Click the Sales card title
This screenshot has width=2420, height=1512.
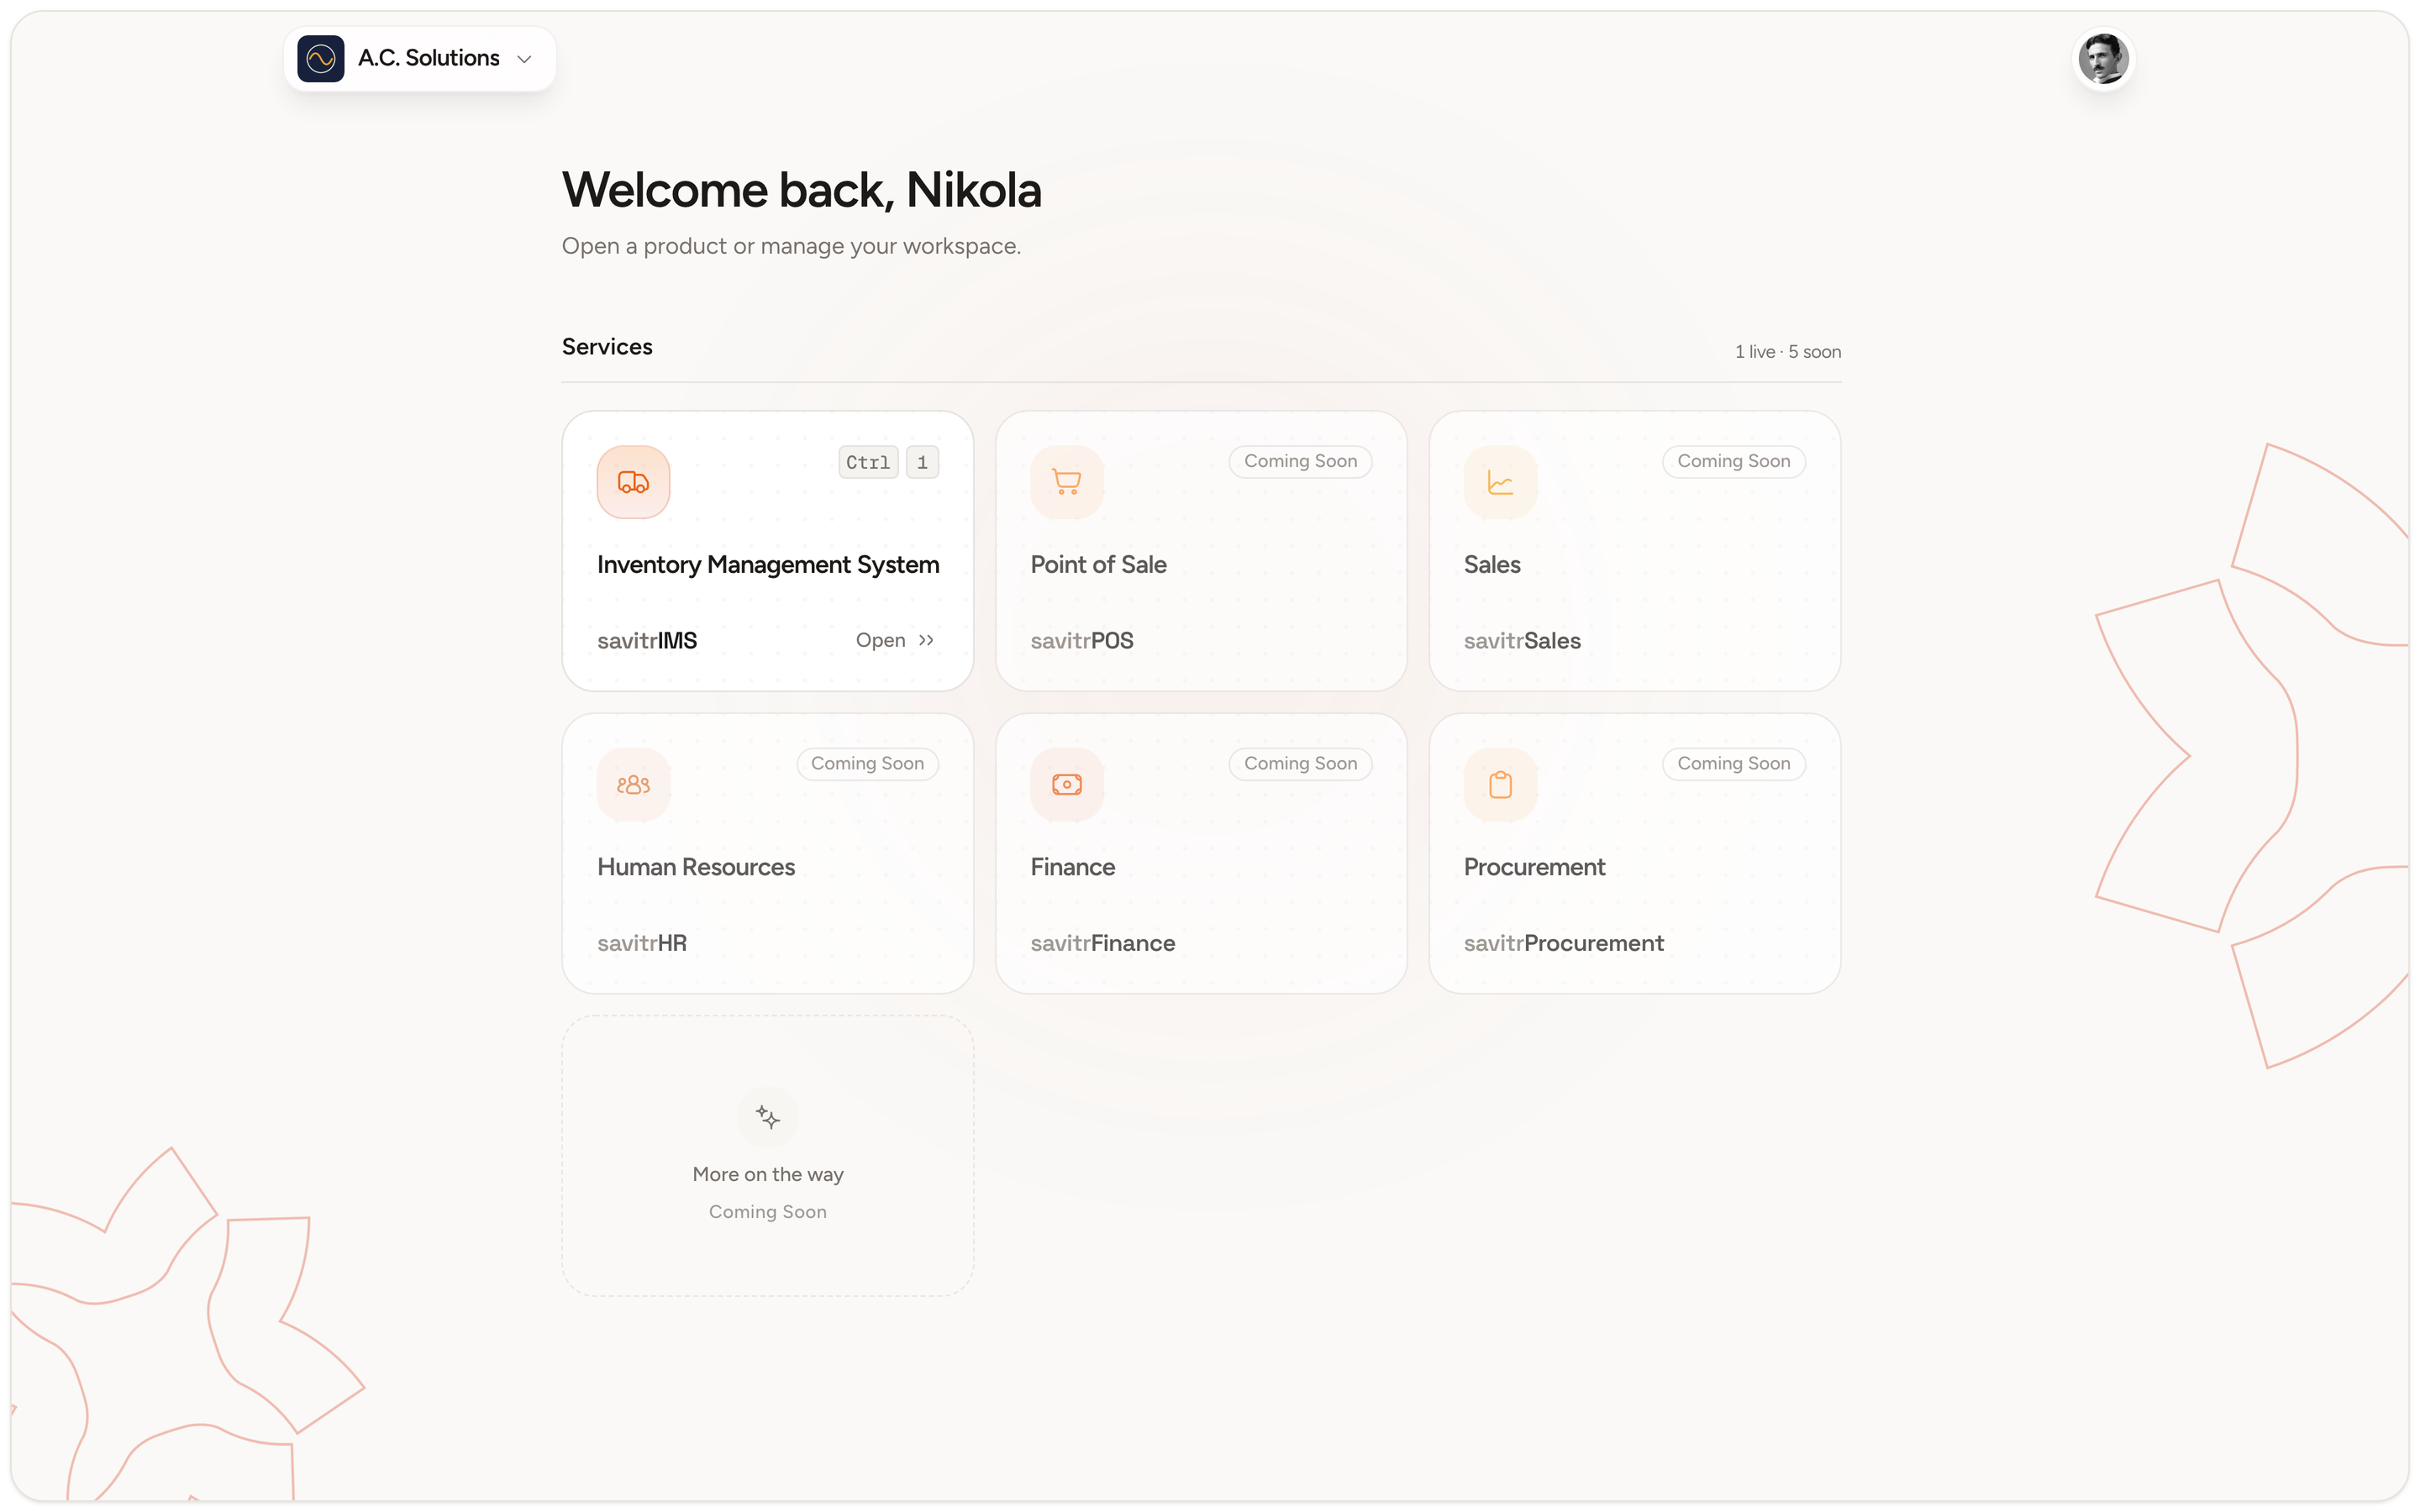[x=1492, y=565]
